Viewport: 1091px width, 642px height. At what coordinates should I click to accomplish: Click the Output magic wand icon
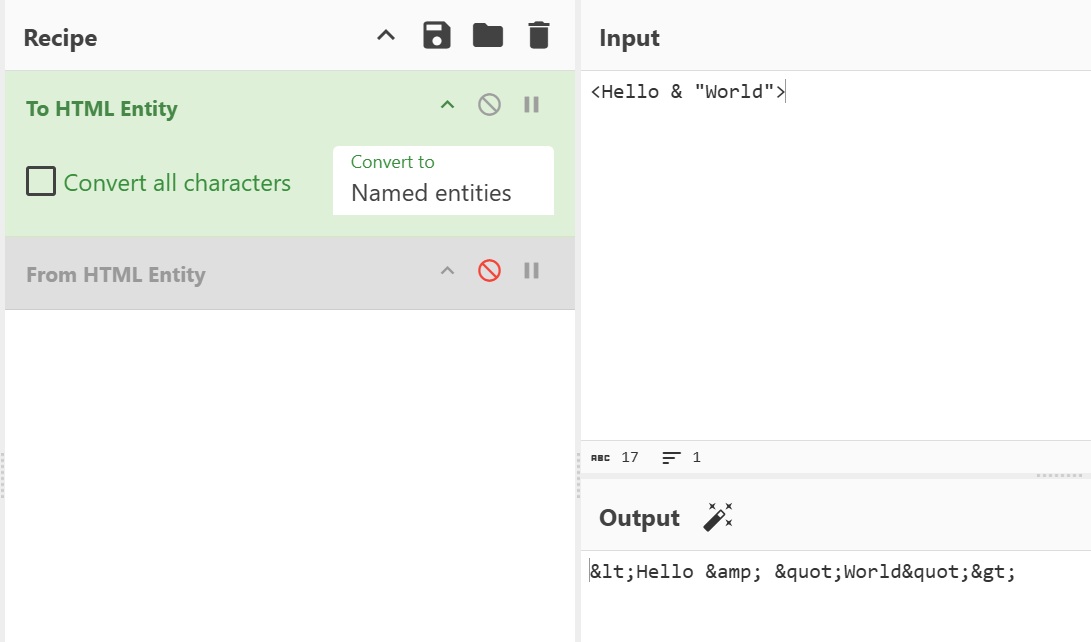(x=718, y=517)
